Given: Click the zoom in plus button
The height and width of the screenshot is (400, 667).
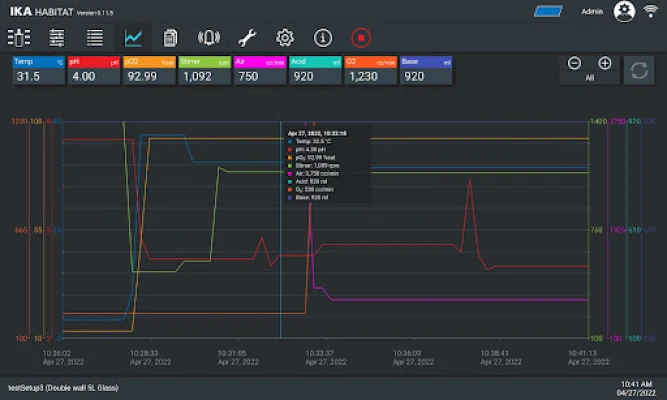Looking at the screenshot, I should (604, 63).
